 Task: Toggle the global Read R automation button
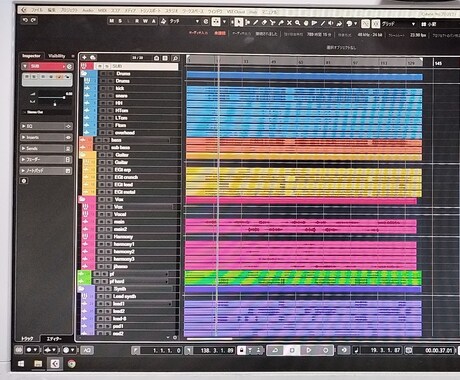point(137,21)
